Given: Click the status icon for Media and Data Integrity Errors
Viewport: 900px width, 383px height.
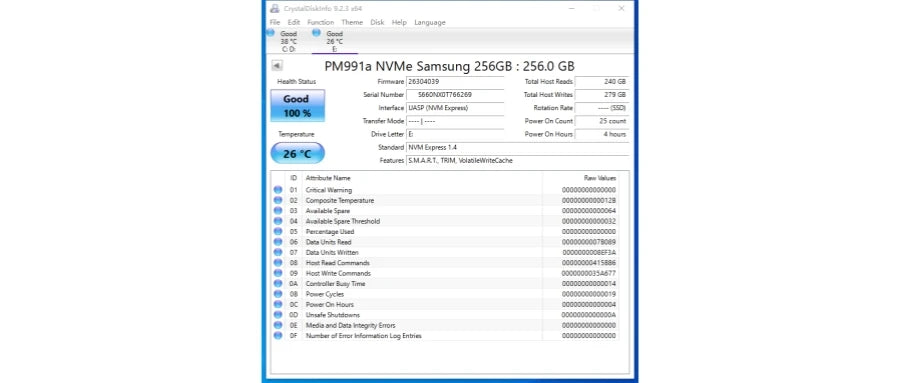Looking at the screenshot, I should pos(278,324).
